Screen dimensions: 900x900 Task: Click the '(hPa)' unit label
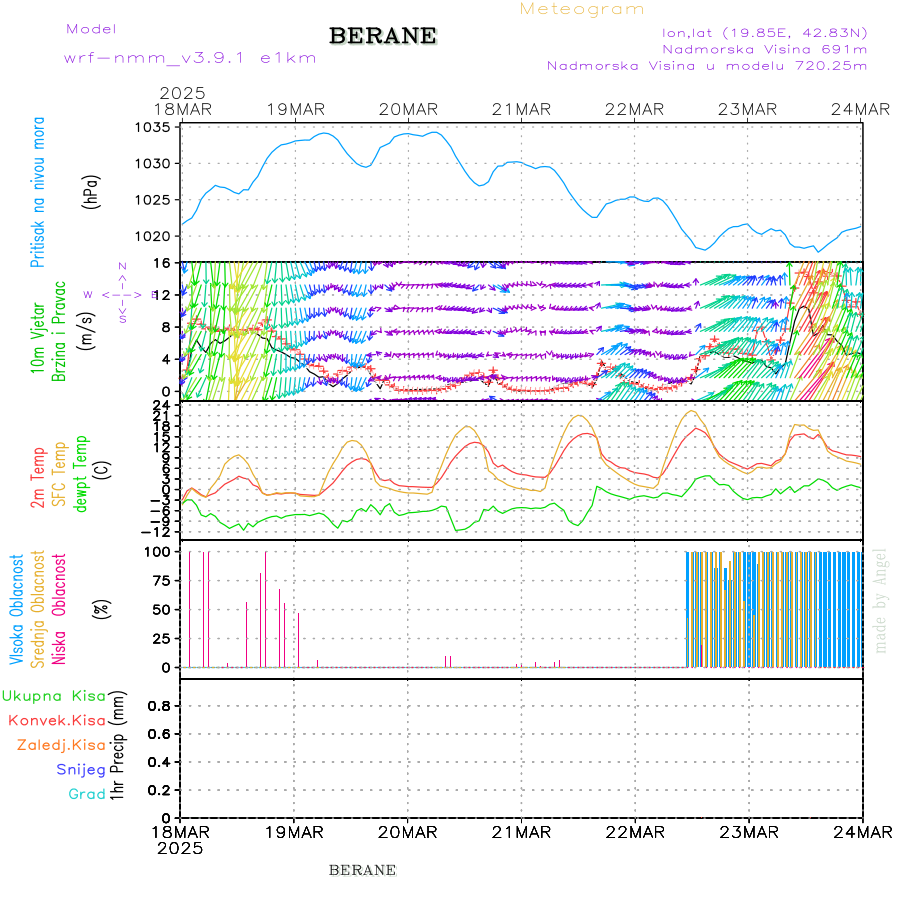(91, 192)
